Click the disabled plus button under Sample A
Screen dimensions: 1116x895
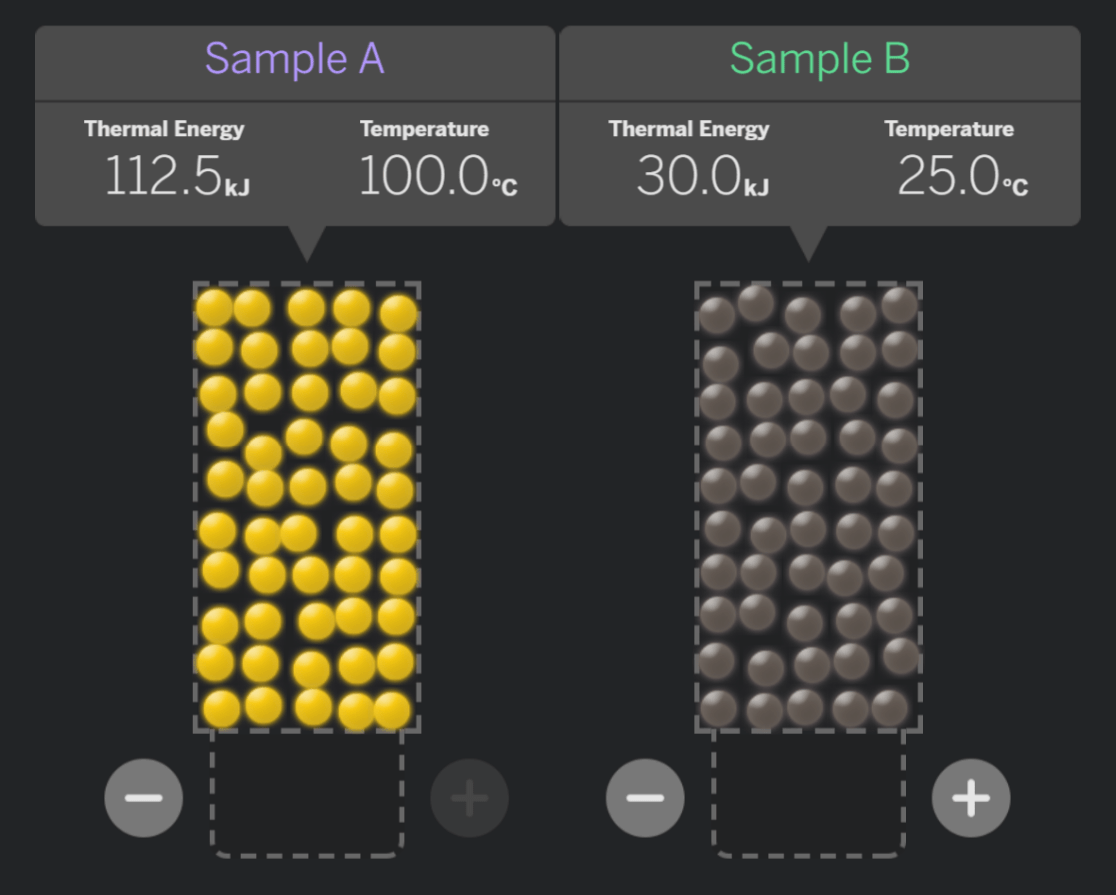pos(469,797)
